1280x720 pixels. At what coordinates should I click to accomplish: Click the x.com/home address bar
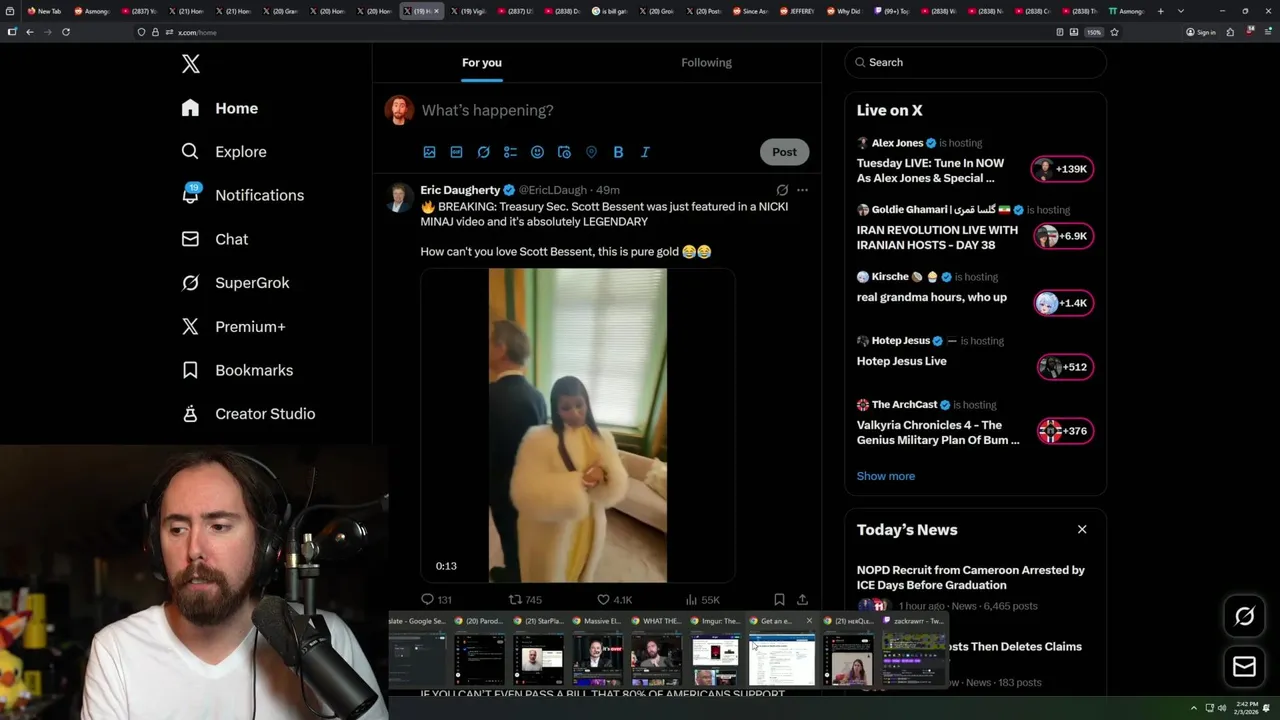(x=590, y=32)
